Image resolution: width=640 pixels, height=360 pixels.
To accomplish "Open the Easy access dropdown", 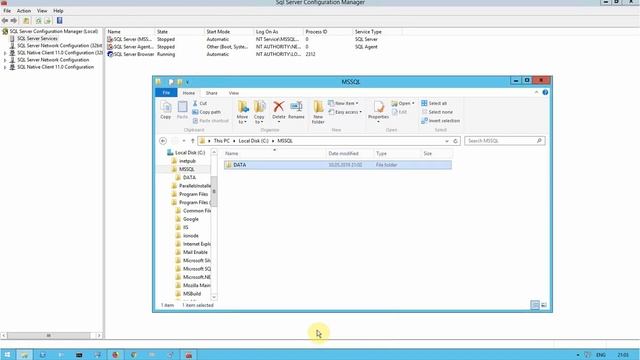I will 345,112.
